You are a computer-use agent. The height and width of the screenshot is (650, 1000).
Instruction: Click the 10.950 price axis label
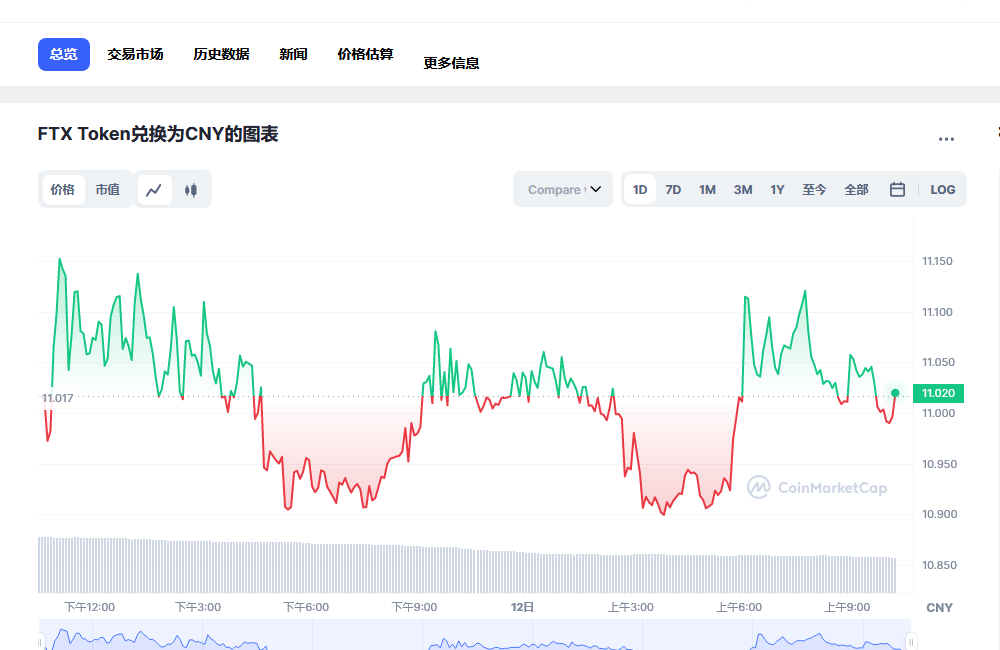point(939,464)
